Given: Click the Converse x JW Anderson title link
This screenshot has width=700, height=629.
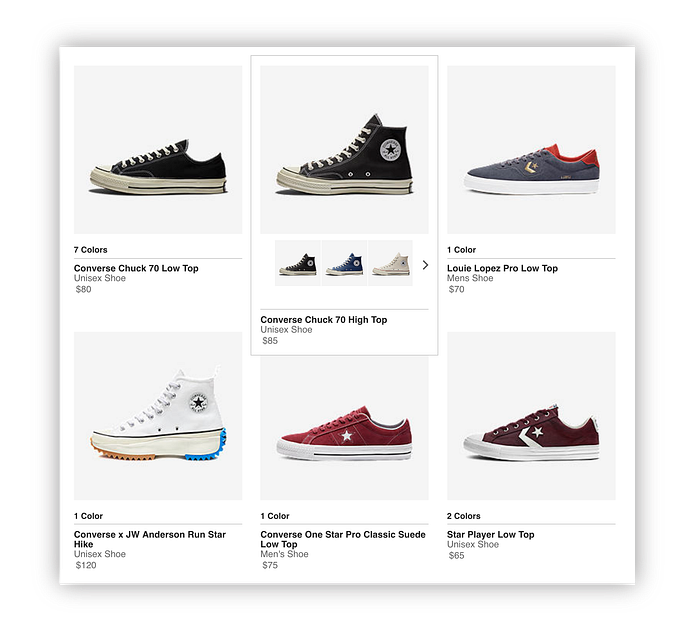Looking at the screenshot, I should pos(150,539).
